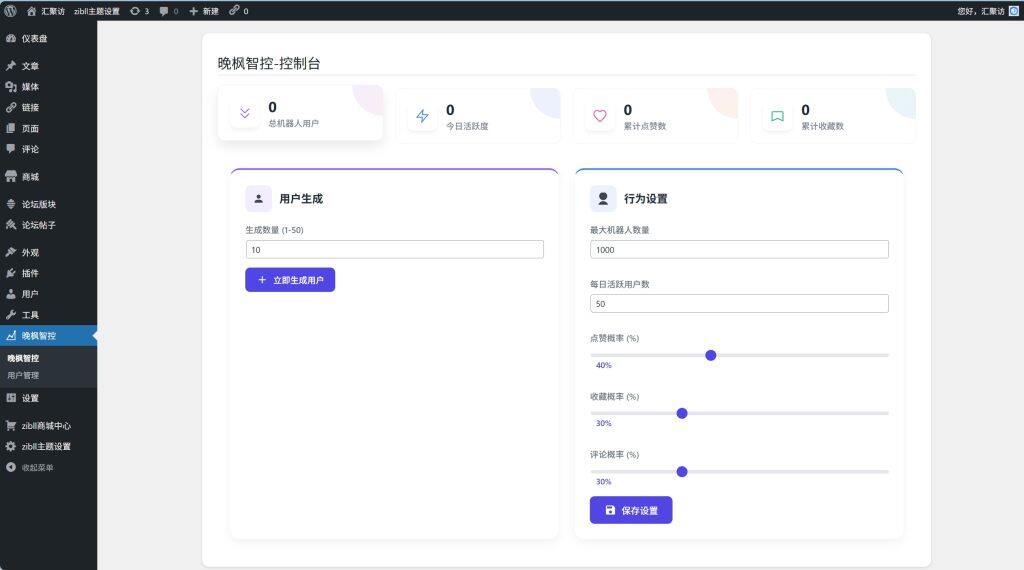Viewport: 1024px width, 570px height.
Task: Click the store icon beside 商城
Action: click(x=10, y=176)
